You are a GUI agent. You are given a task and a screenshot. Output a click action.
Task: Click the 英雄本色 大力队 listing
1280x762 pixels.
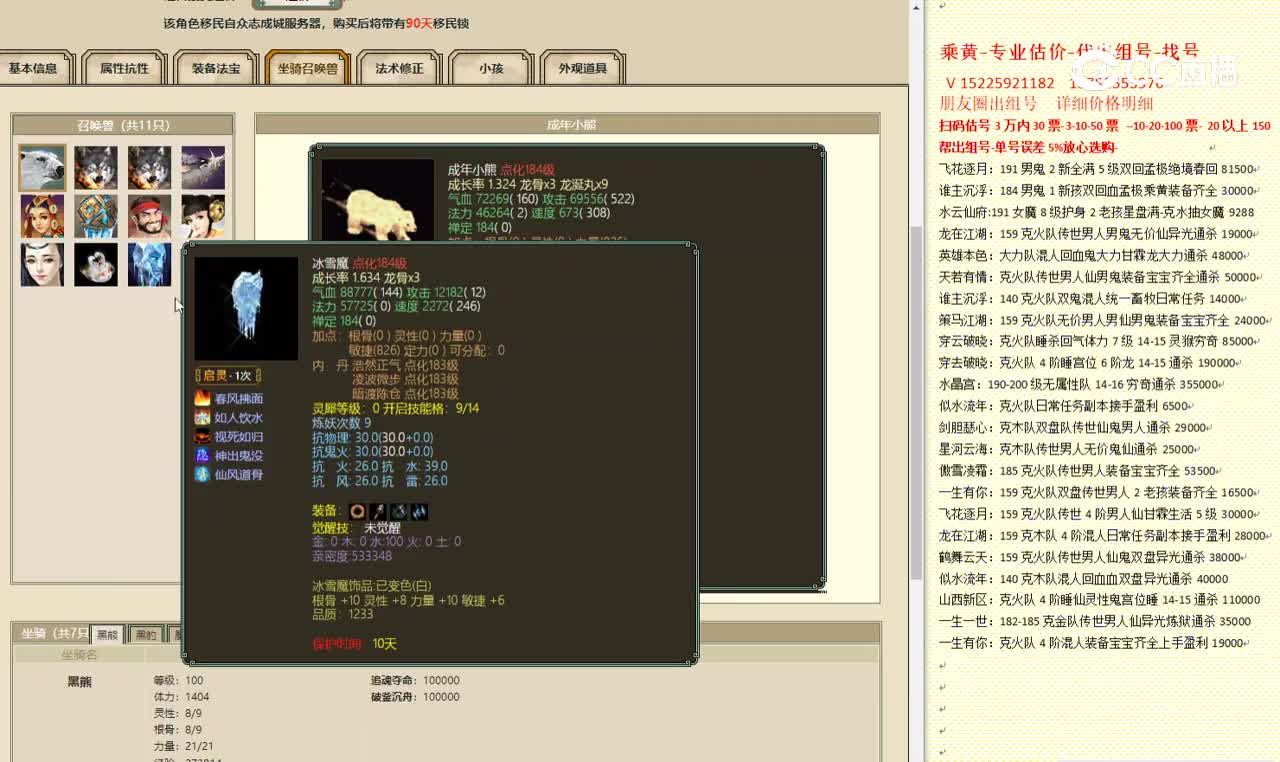coord(1092,255)
